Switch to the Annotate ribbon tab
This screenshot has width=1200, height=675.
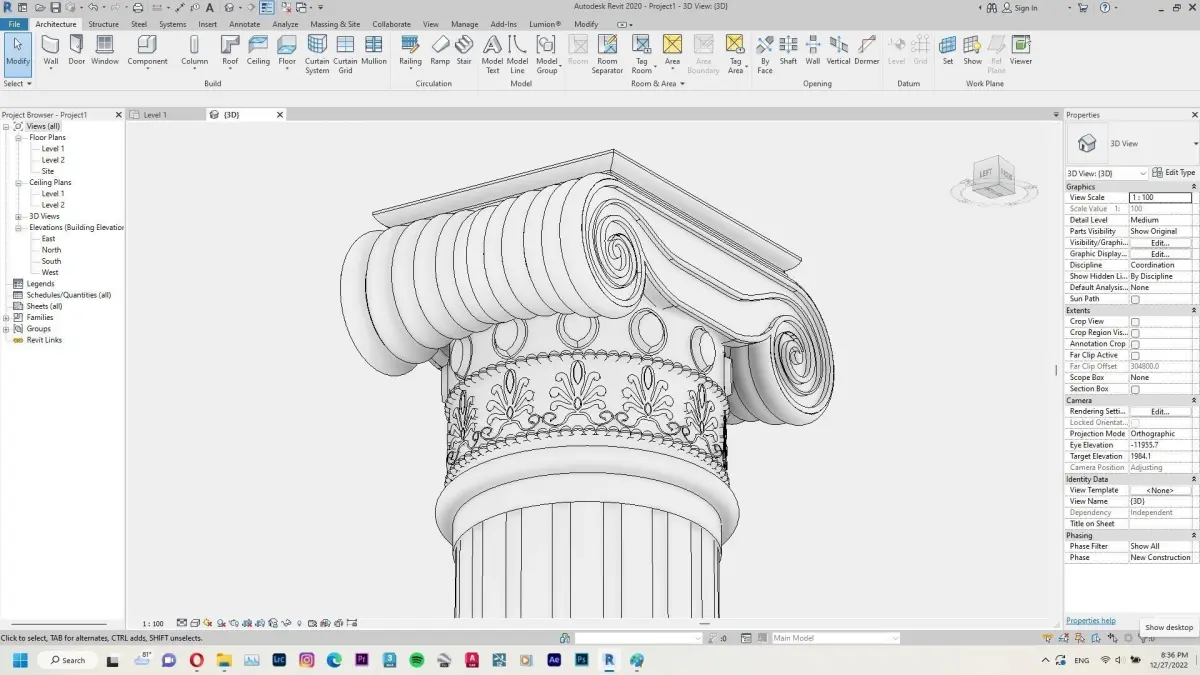coord(245,24)
